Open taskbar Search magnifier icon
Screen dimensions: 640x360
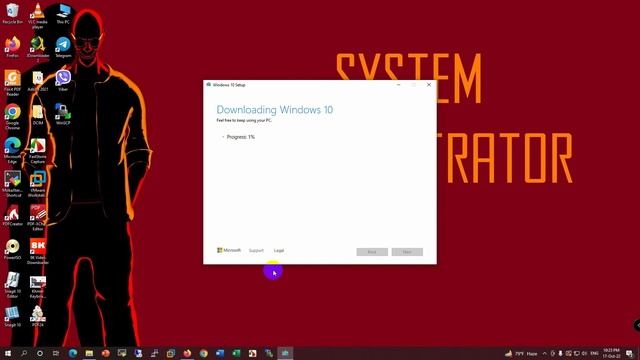(24, 353)
